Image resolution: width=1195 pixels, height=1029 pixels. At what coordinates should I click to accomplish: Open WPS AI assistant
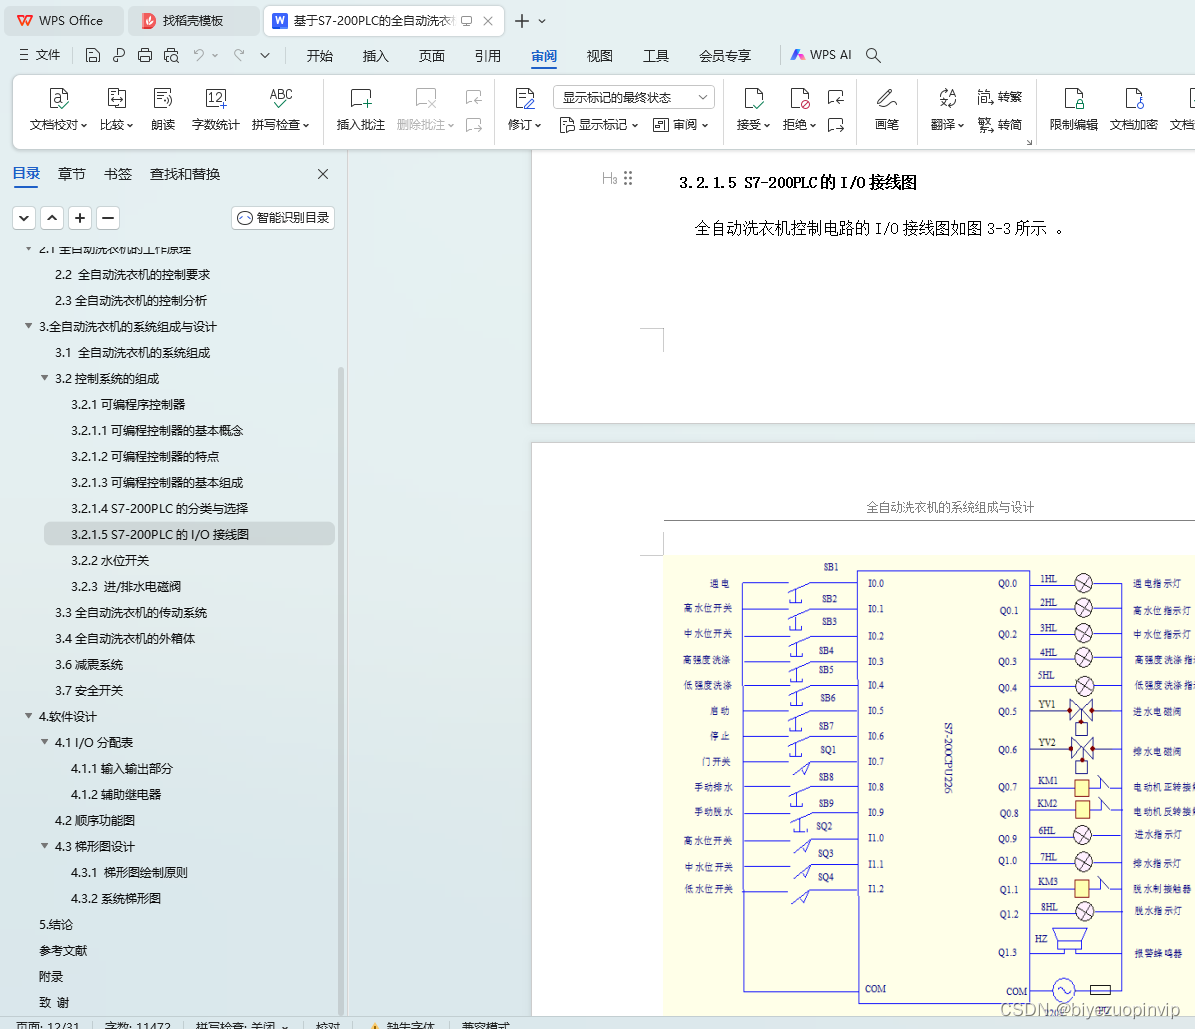821,55
